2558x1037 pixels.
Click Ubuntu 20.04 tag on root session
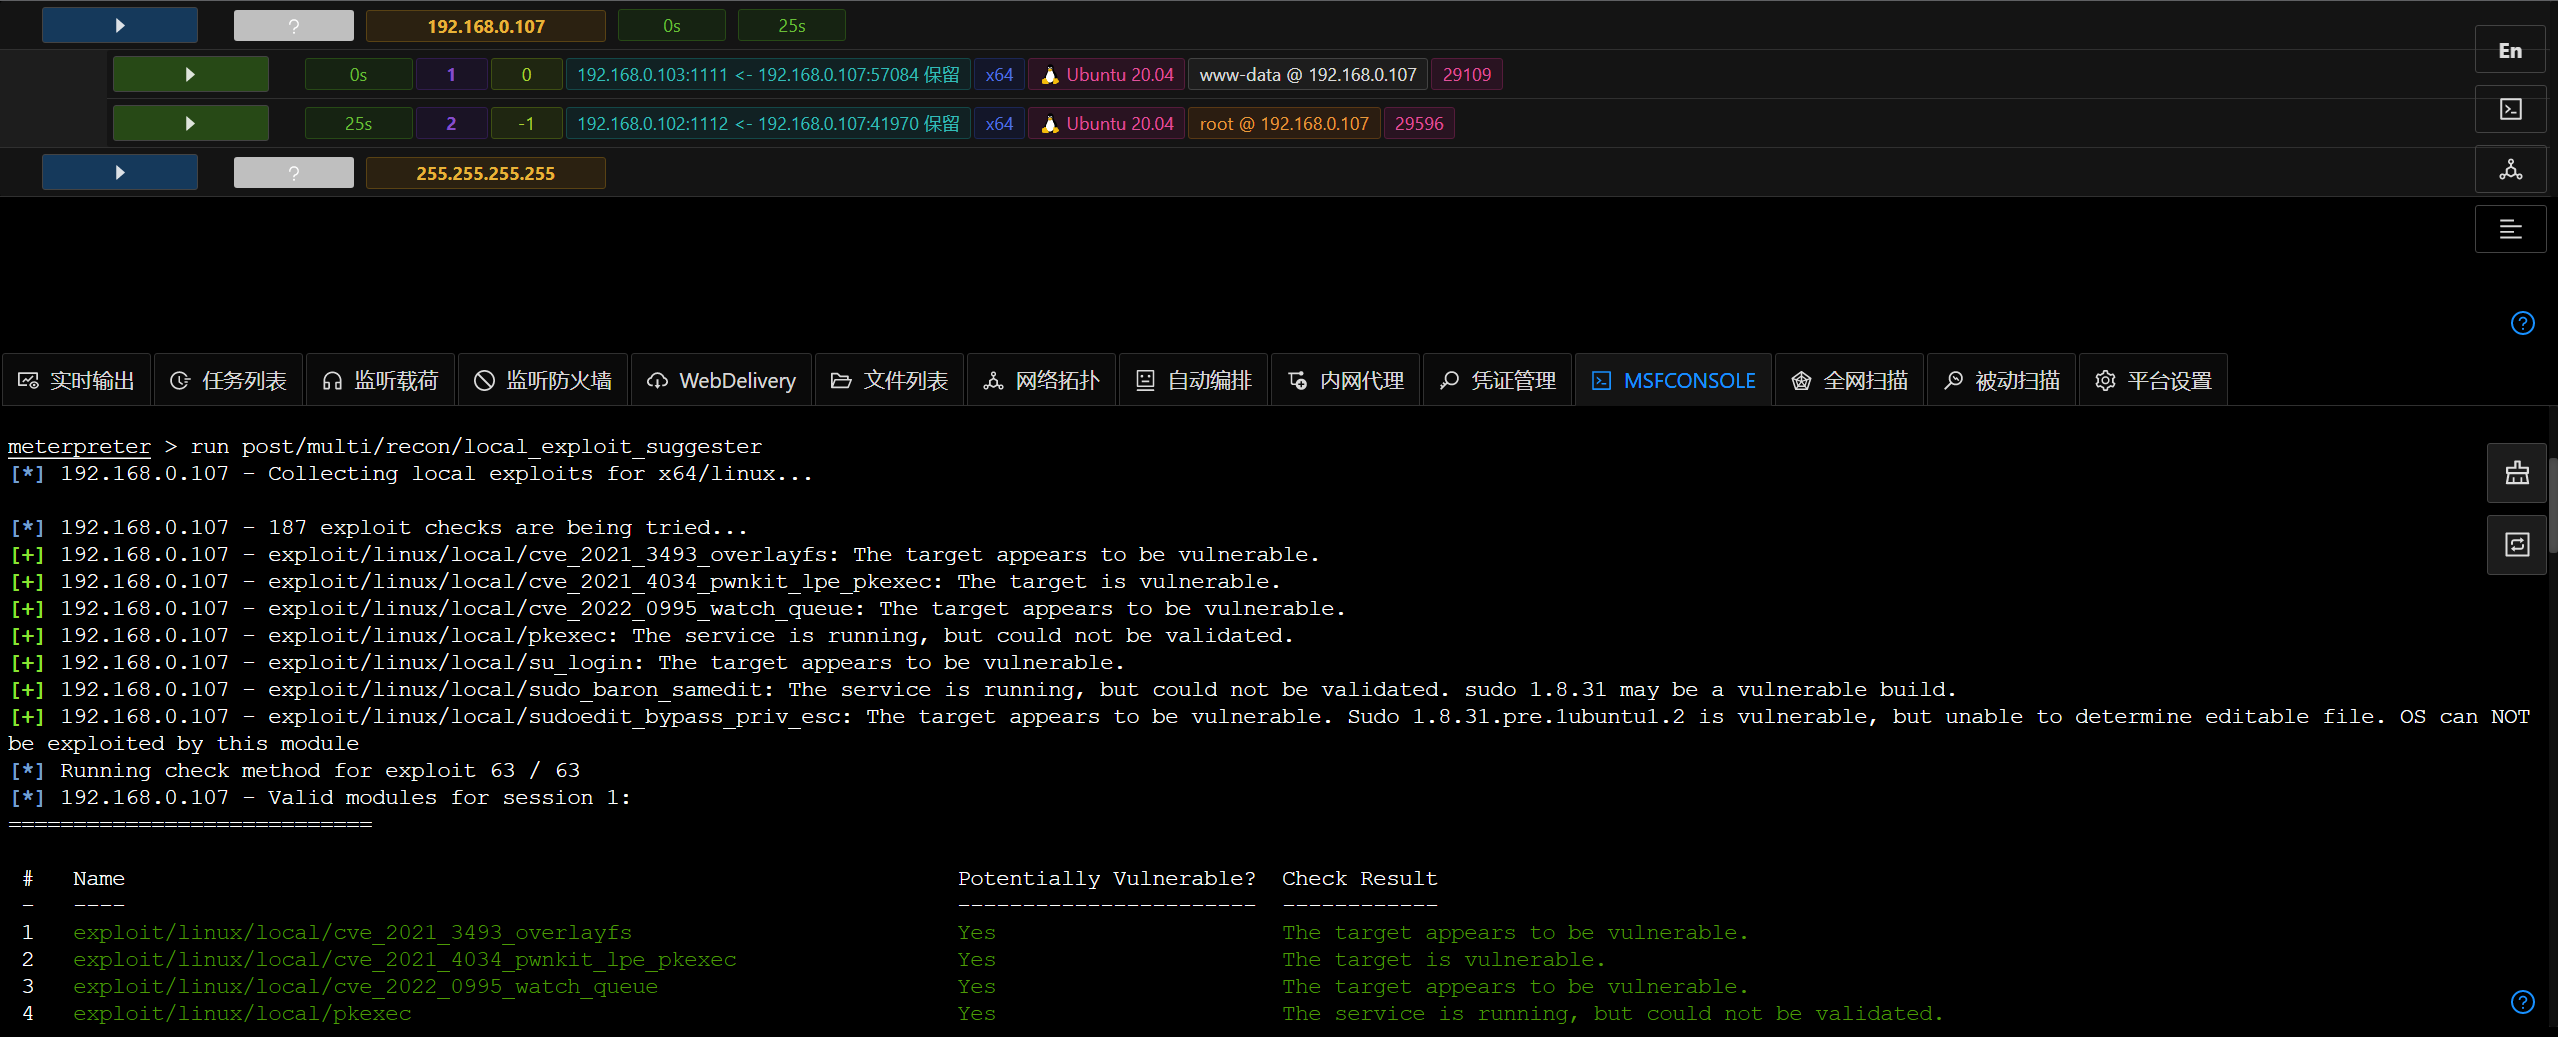click(1107, 123)
